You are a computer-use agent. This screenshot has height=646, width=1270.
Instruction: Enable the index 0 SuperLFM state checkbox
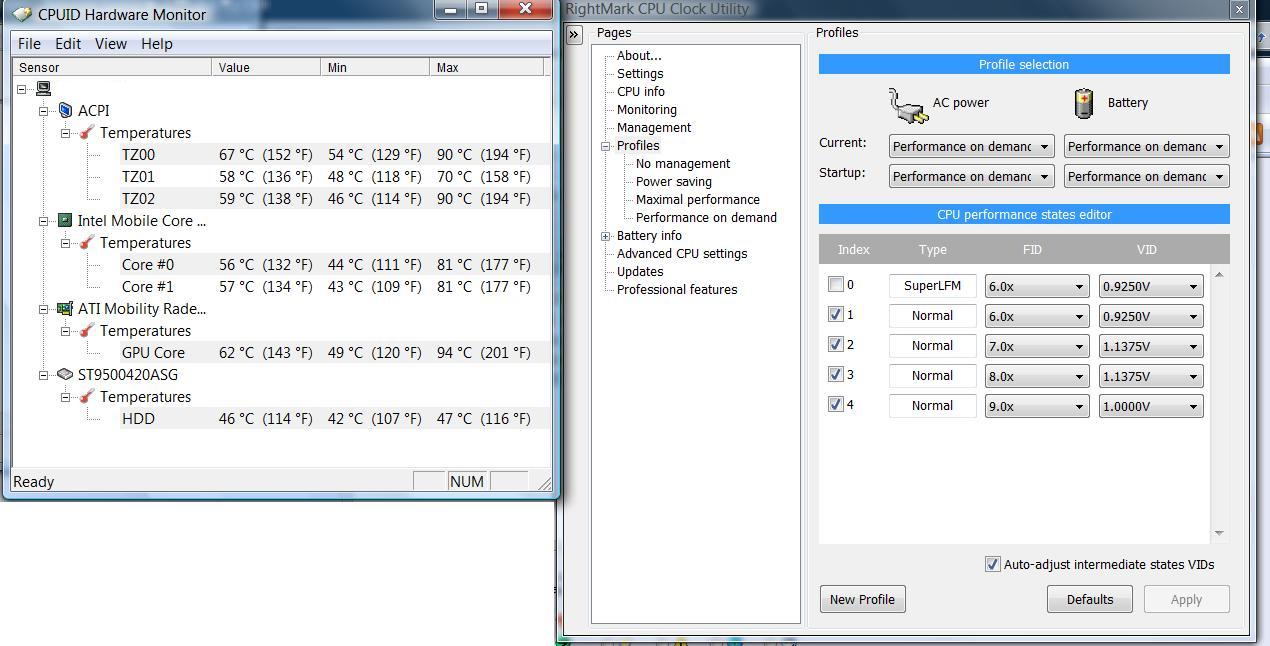[x=836, y=284]
